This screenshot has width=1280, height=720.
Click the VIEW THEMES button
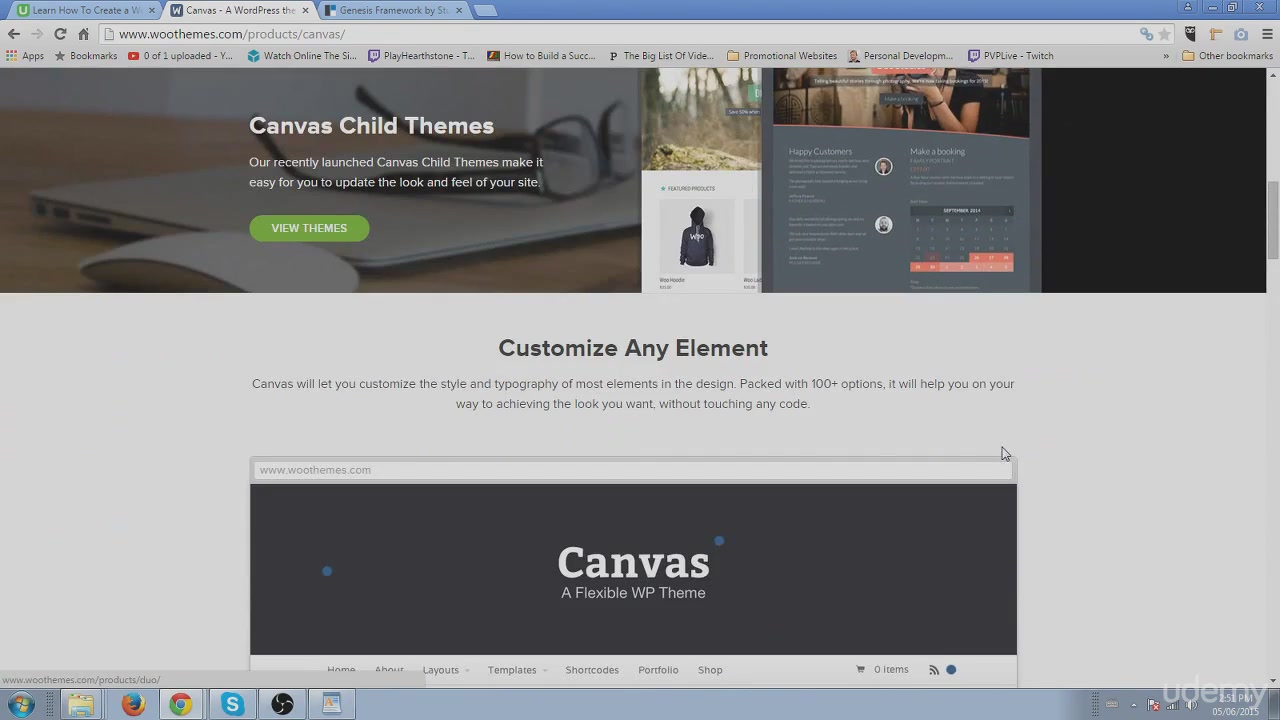309,228
